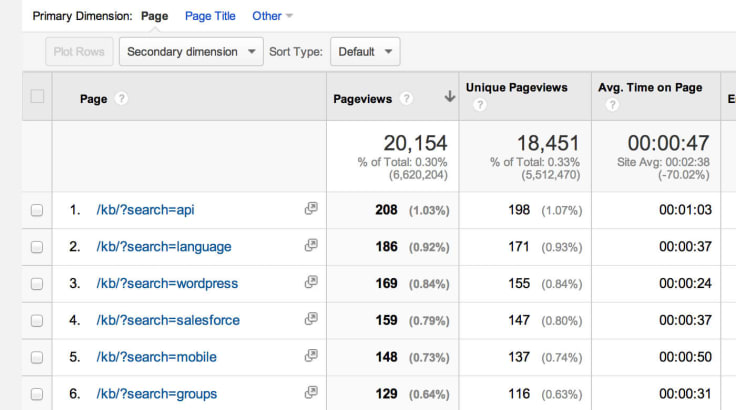The width and height of the screenshot is (736, 410).
Task: Open /kb/?search=wordpress external link icon
Action: pyautogui.click(x=311, y=282)
